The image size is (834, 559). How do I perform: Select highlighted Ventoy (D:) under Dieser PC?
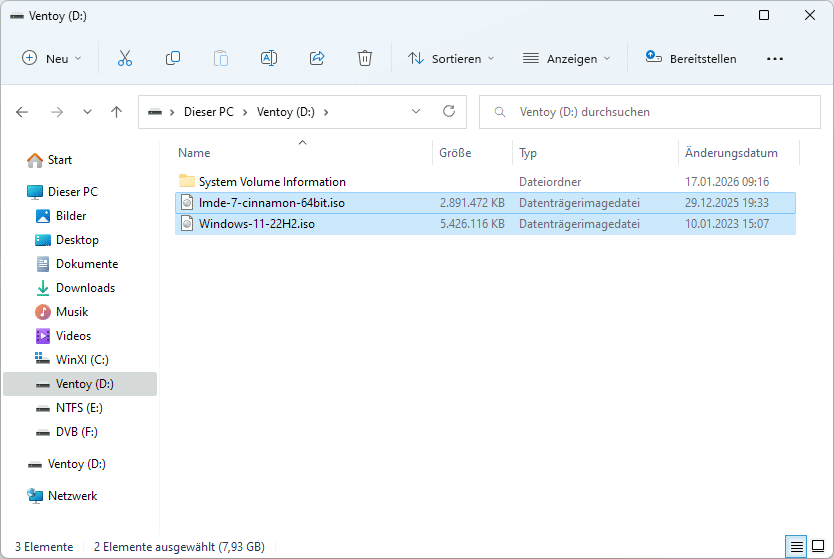[80, 384]
